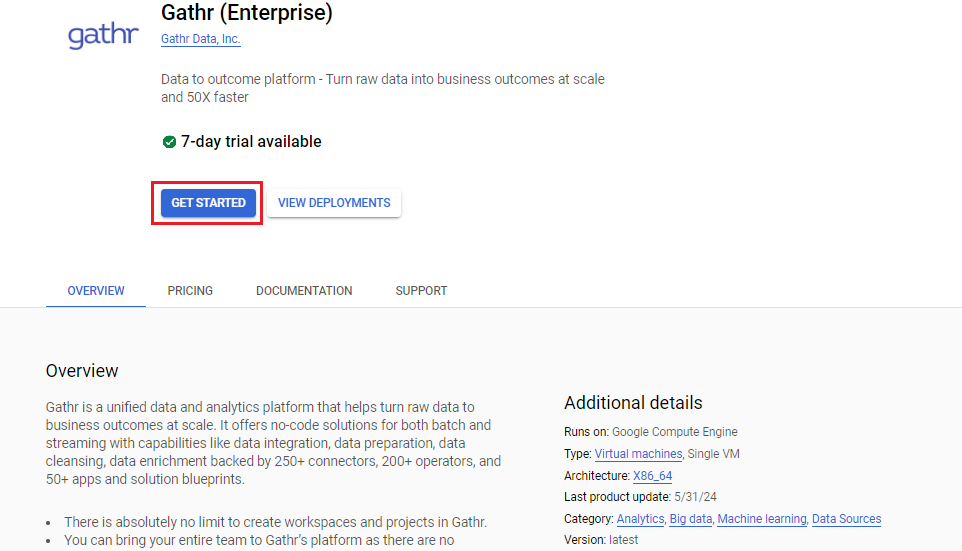Switch to the PRICING tab
The width and height of the screenshot is (962, 551).
point(190,291)
